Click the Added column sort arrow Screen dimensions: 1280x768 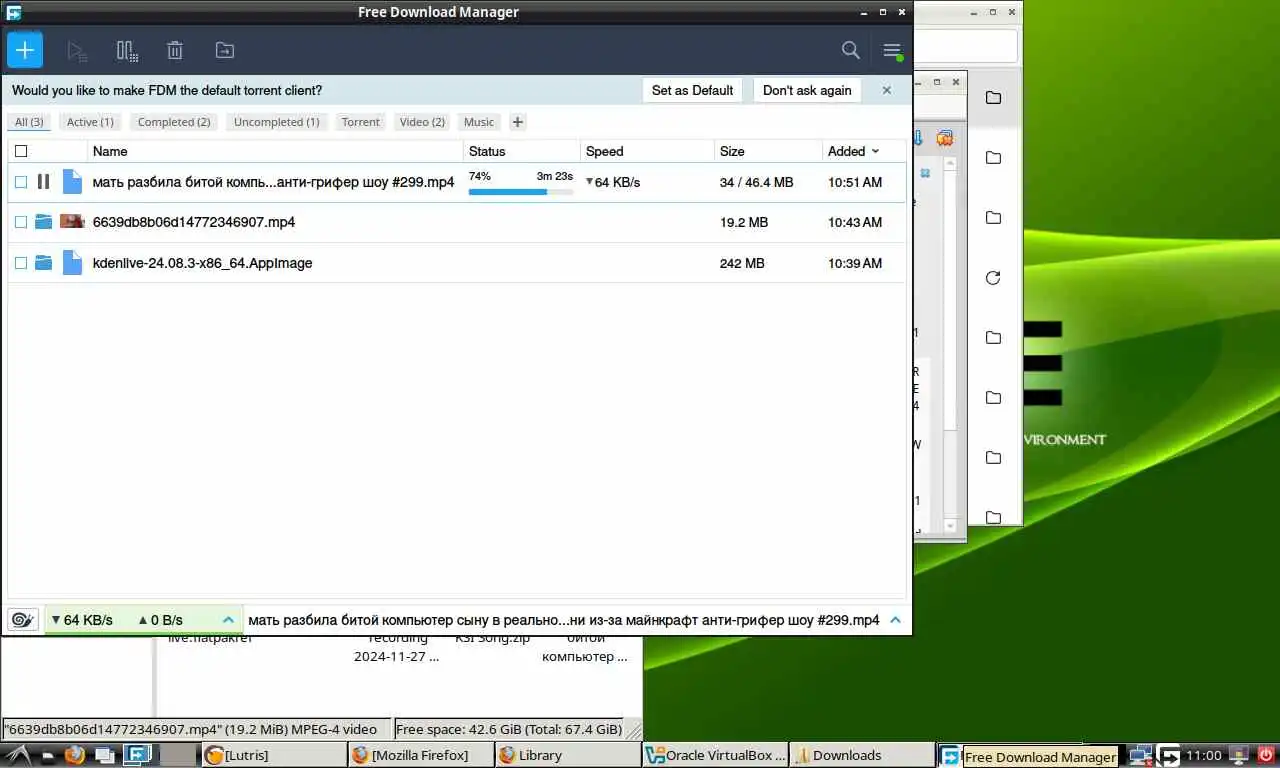pos(876,151)
